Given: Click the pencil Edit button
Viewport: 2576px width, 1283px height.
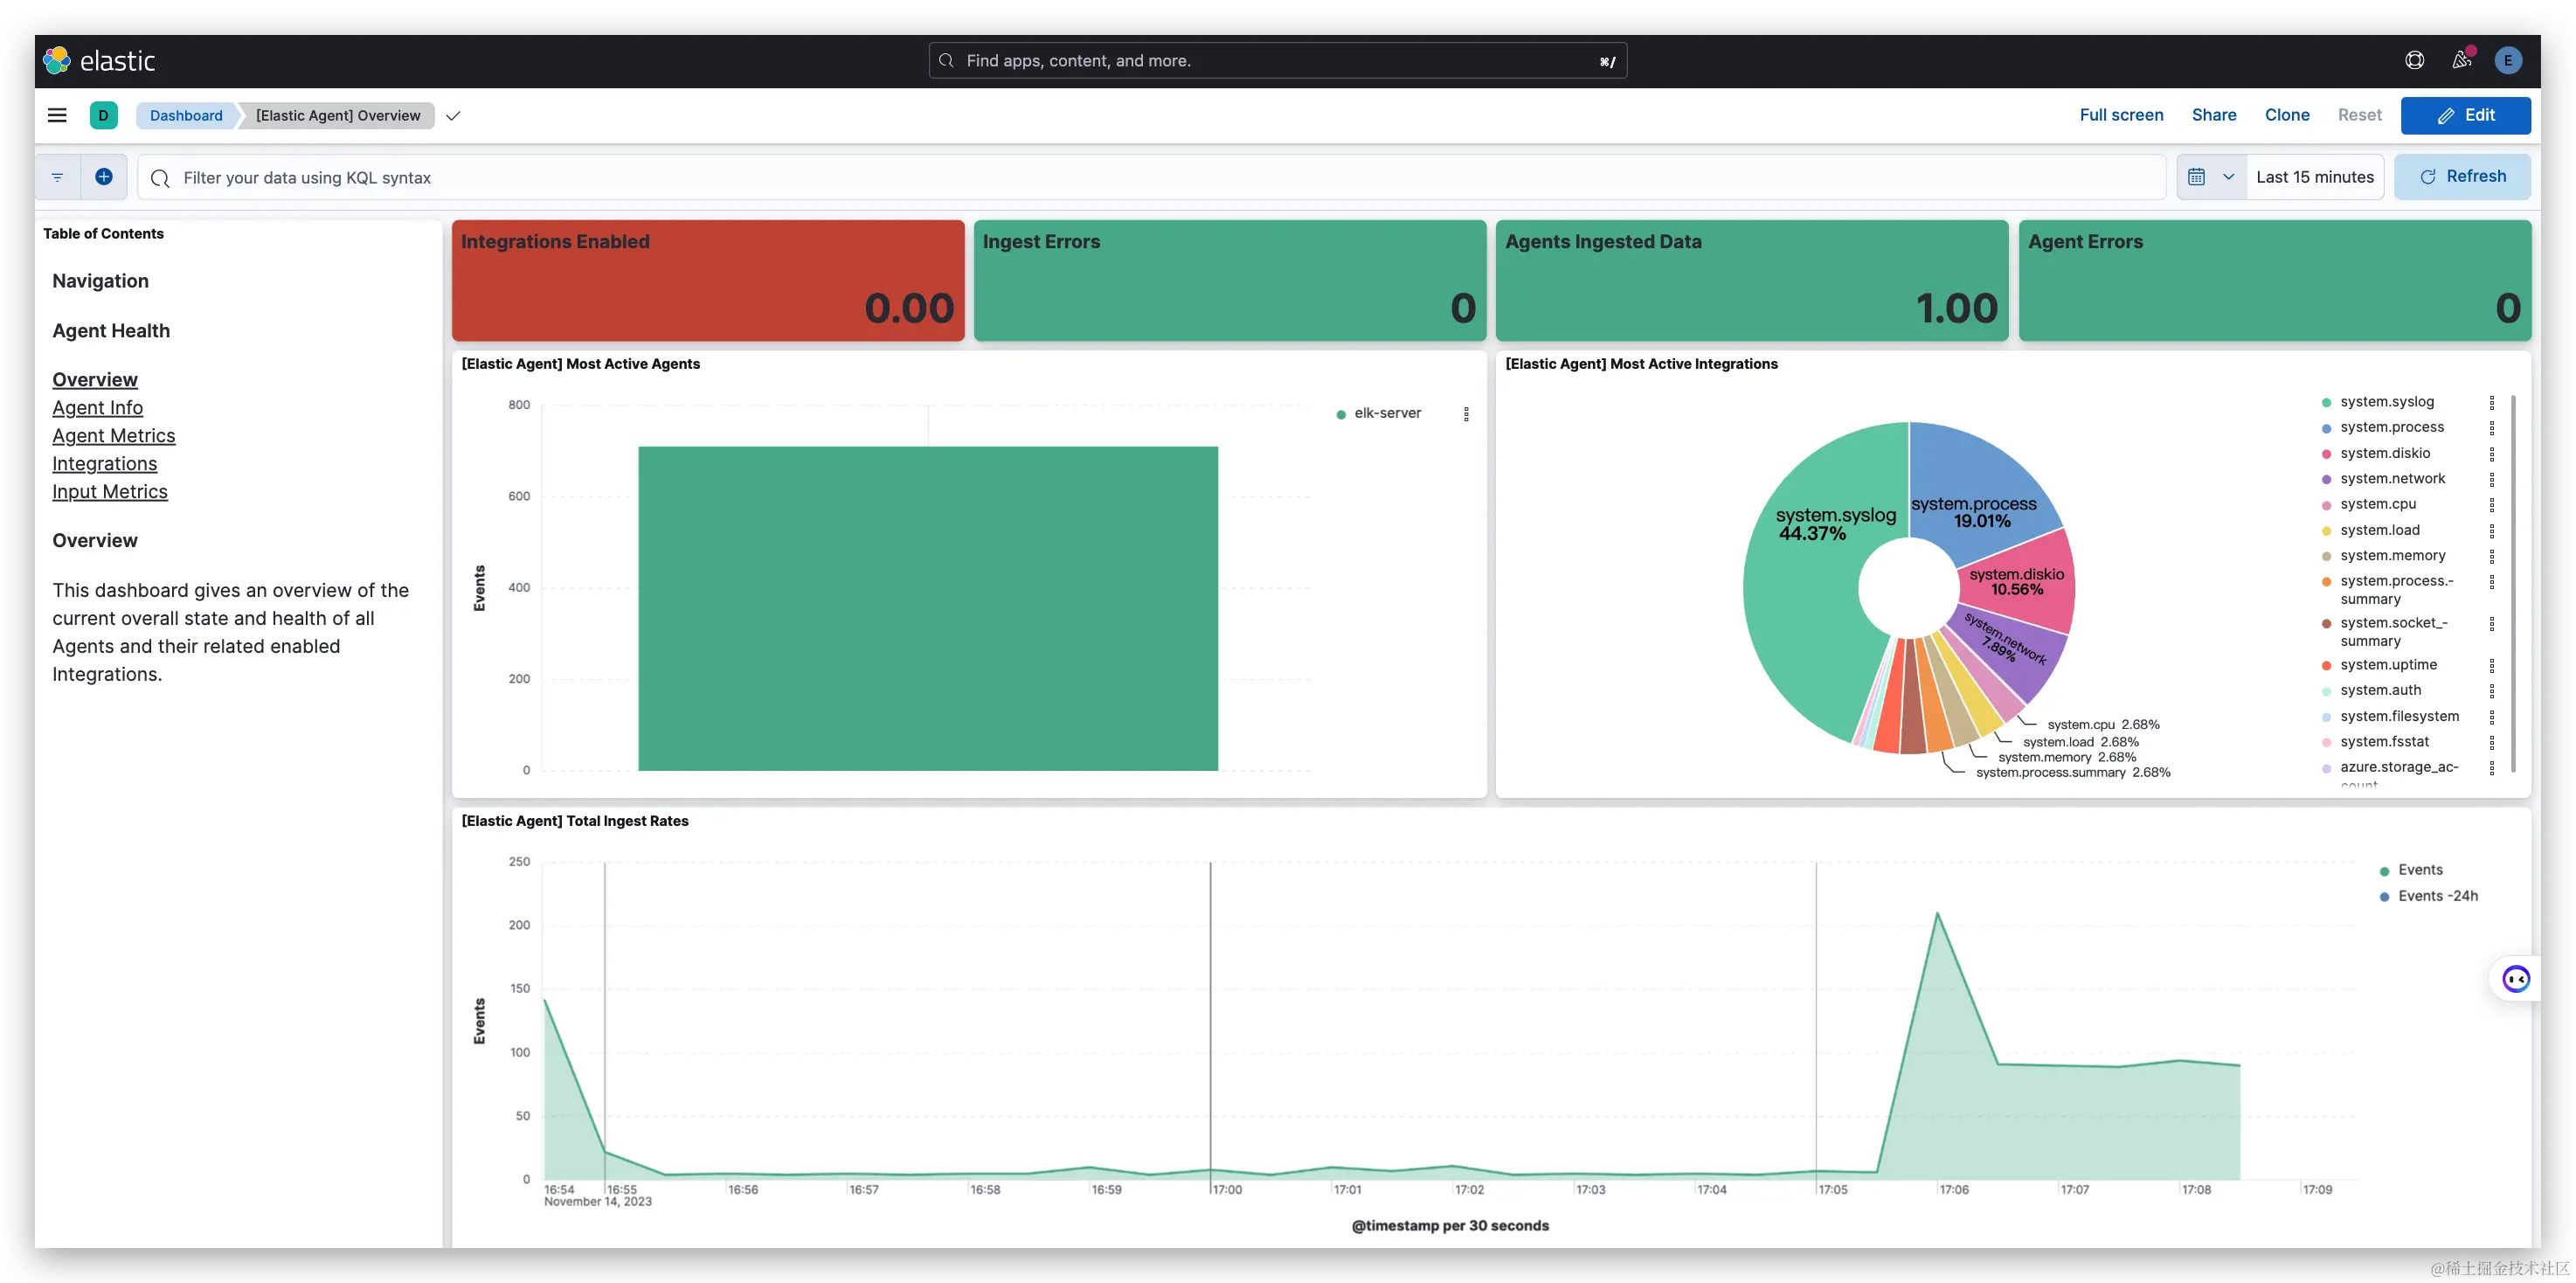Looking at the screenshot, I should [2465, 115].
